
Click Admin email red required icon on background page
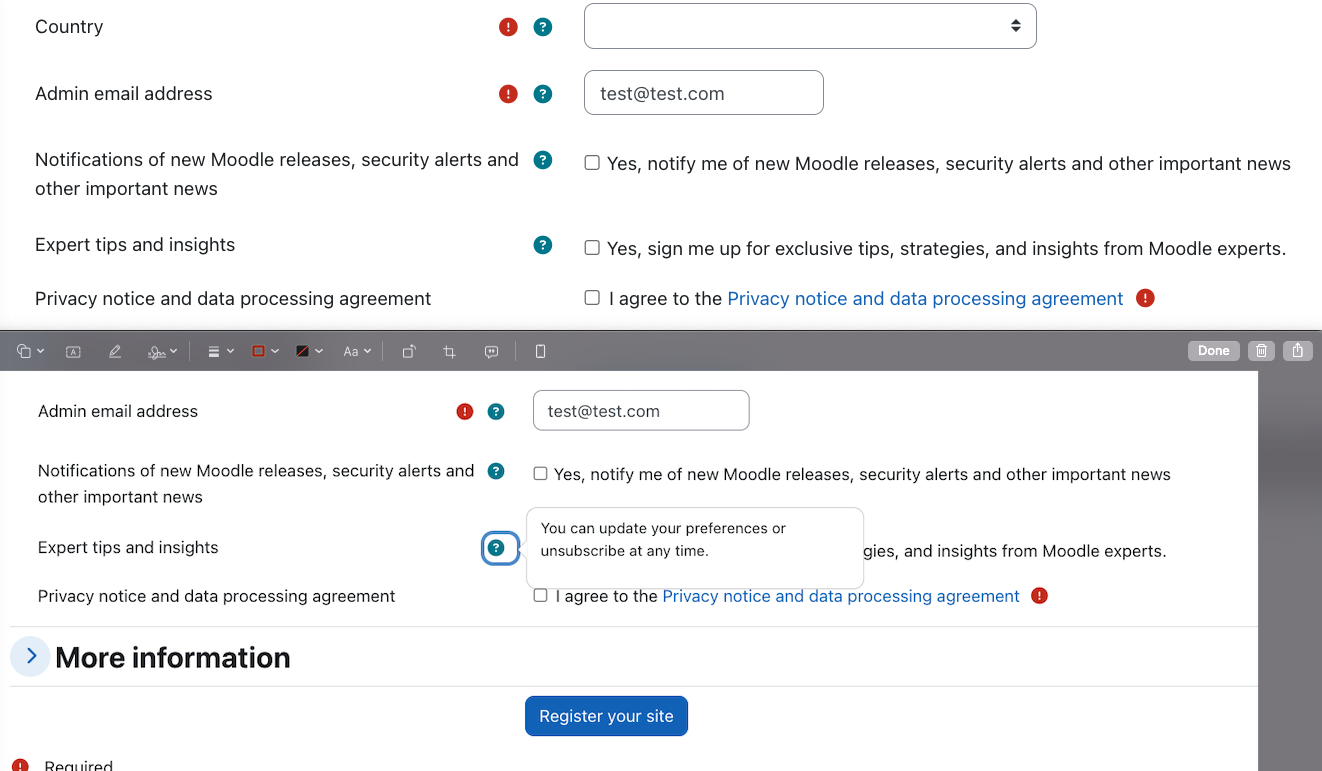[x=508, y=94]
